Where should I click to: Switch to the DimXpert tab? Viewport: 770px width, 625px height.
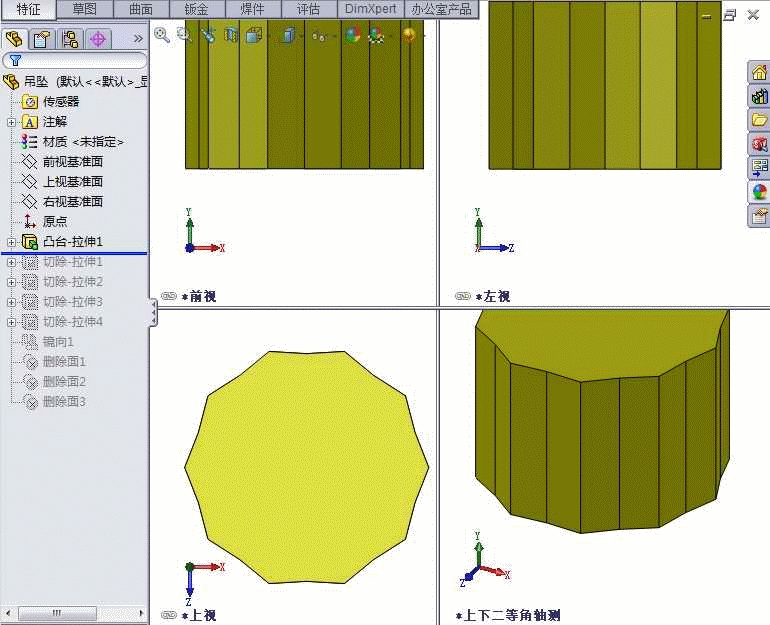(370, 9)
